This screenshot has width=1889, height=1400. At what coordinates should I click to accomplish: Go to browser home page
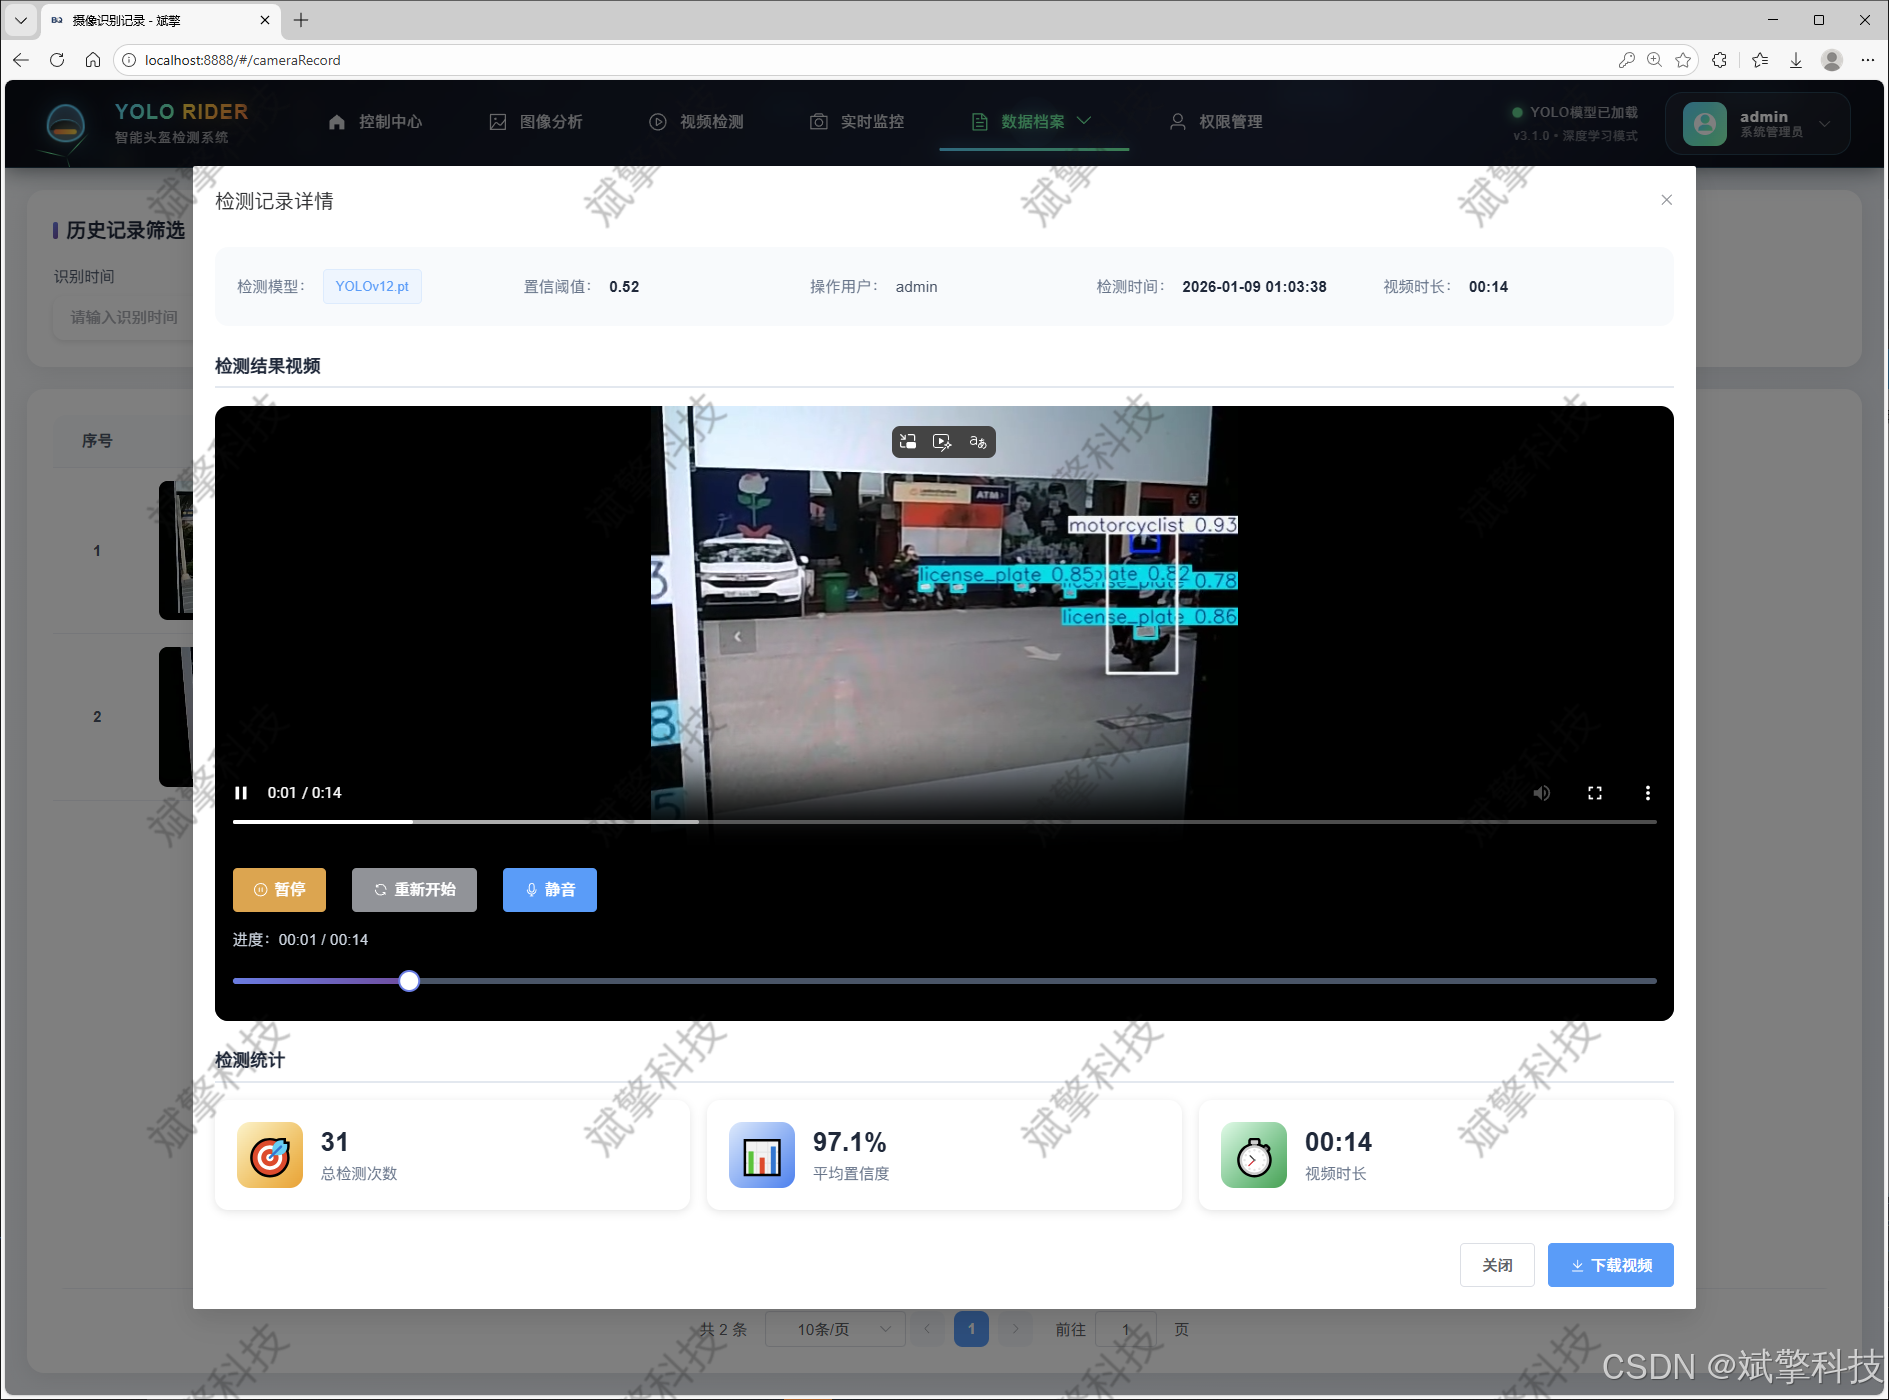[93, 60]
